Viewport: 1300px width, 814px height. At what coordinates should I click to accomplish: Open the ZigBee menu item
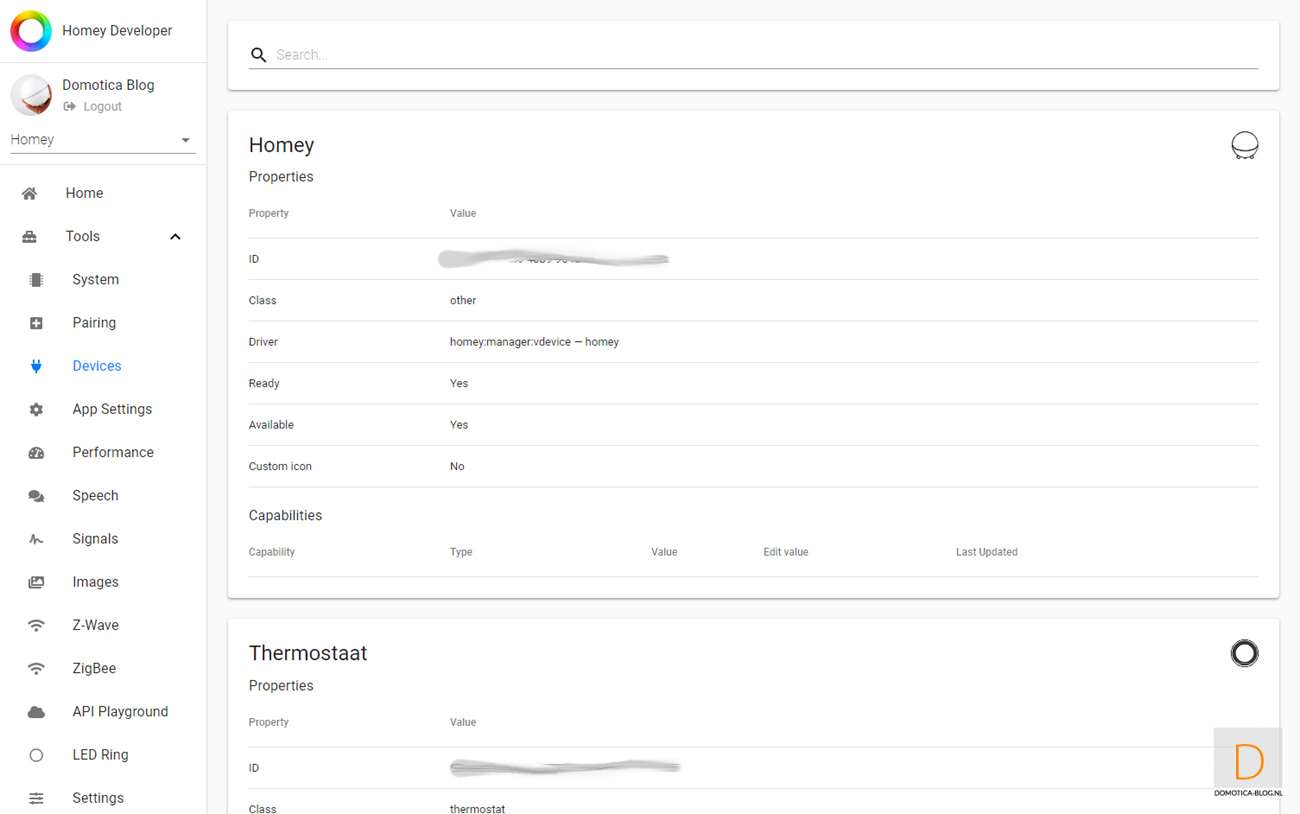tap(94, 668)
